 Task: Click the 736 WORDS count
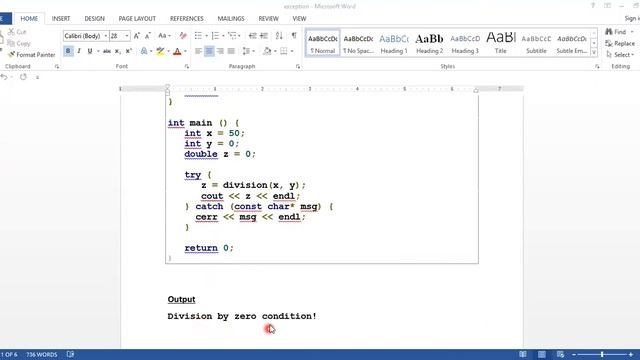[x=42, y=354]
